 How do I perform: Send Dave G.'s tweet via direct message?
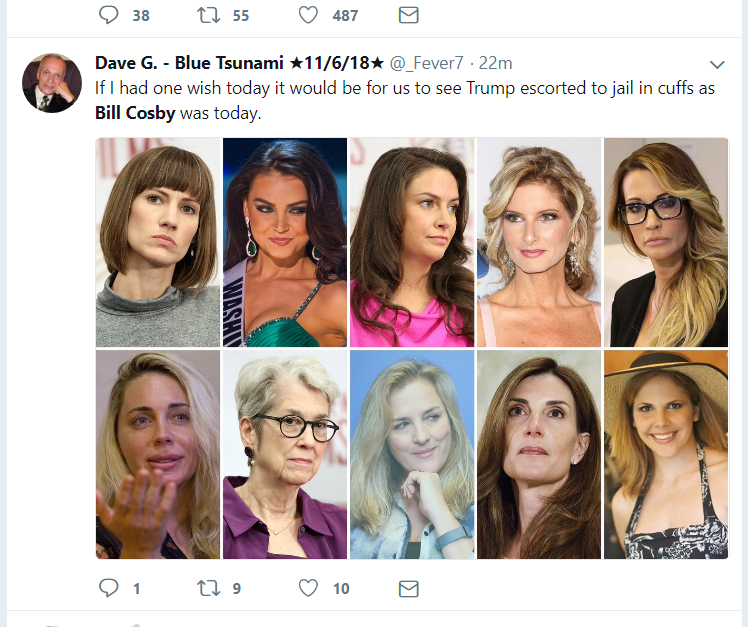tap(408, 588)
